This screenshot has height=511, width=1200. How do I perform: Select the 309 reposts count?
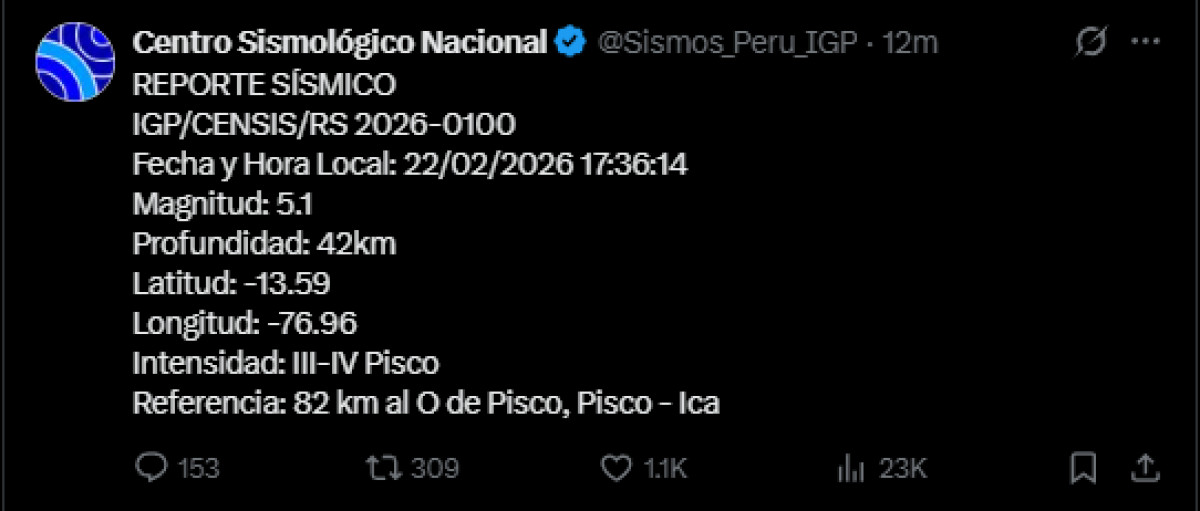[434, 468]
